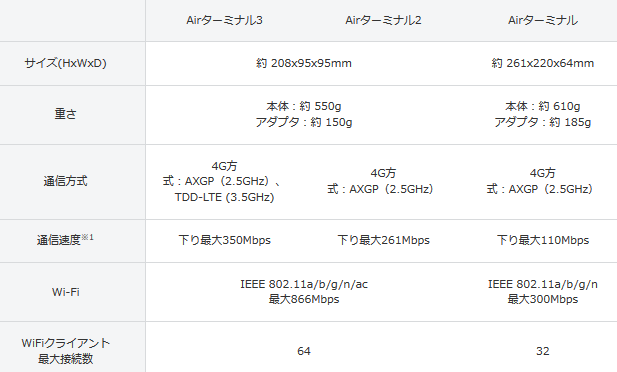This screenshot has height=372, width=617.
Task: Select the Airターミナル2 column header
Action: tap(383, 20)
